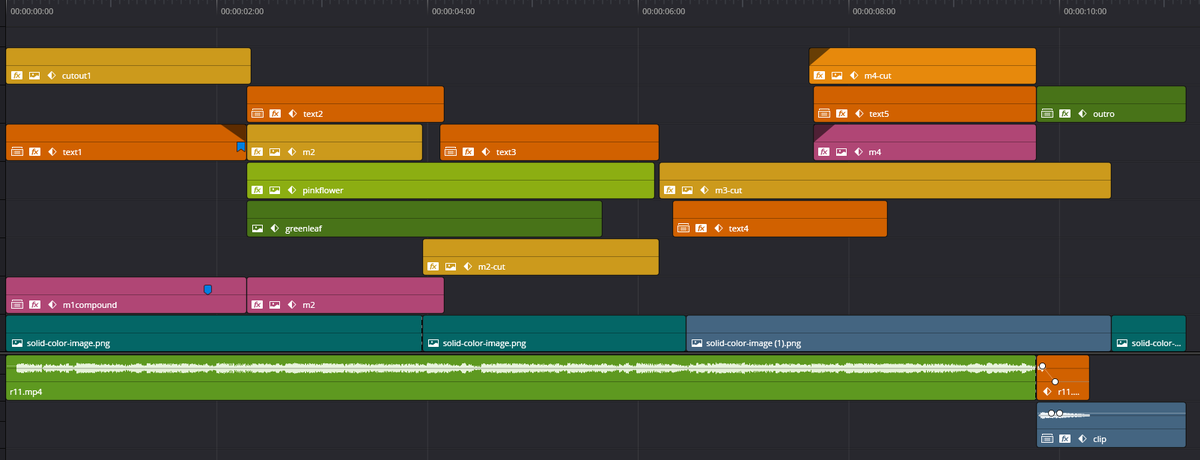
Task: Click the 00:00:08:00 timecode on ruler
Action: [x=874, y=12]
